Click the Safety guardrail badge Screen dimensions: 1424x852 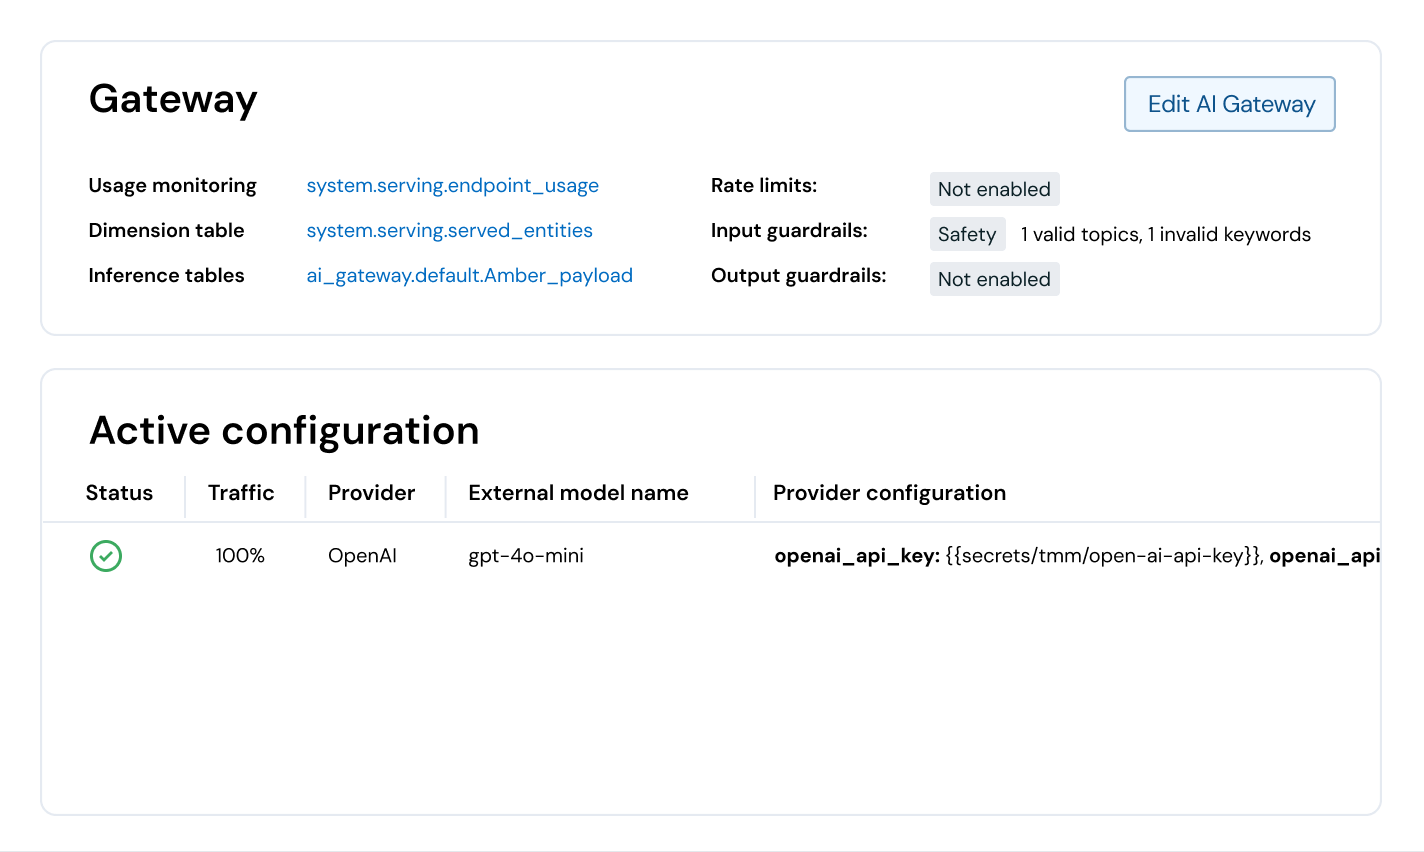coord(967,234)
